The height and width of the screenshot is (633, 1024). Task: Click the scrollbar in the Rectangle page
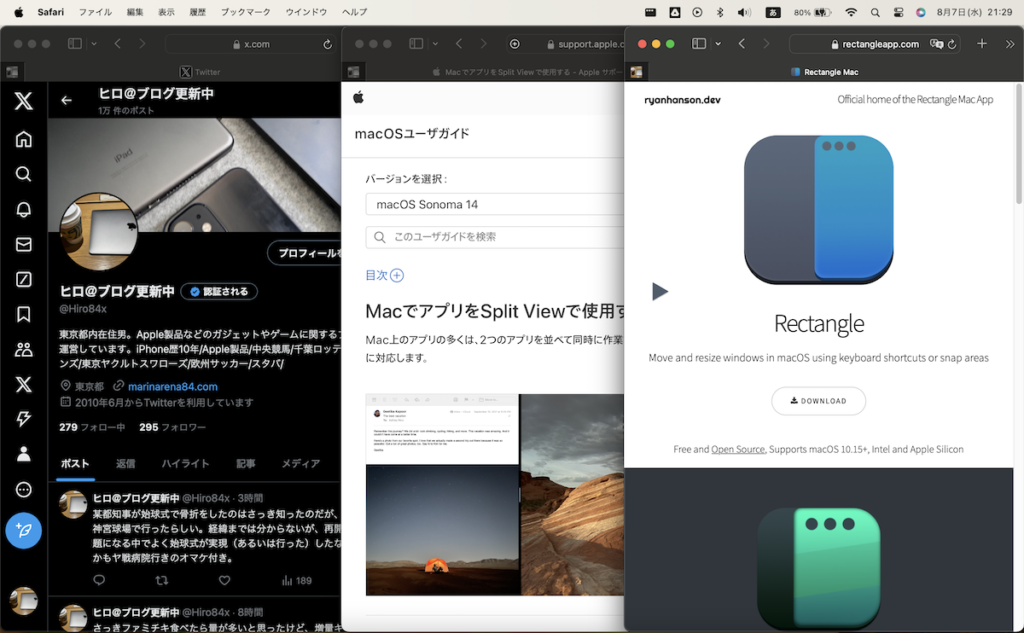1018,144
